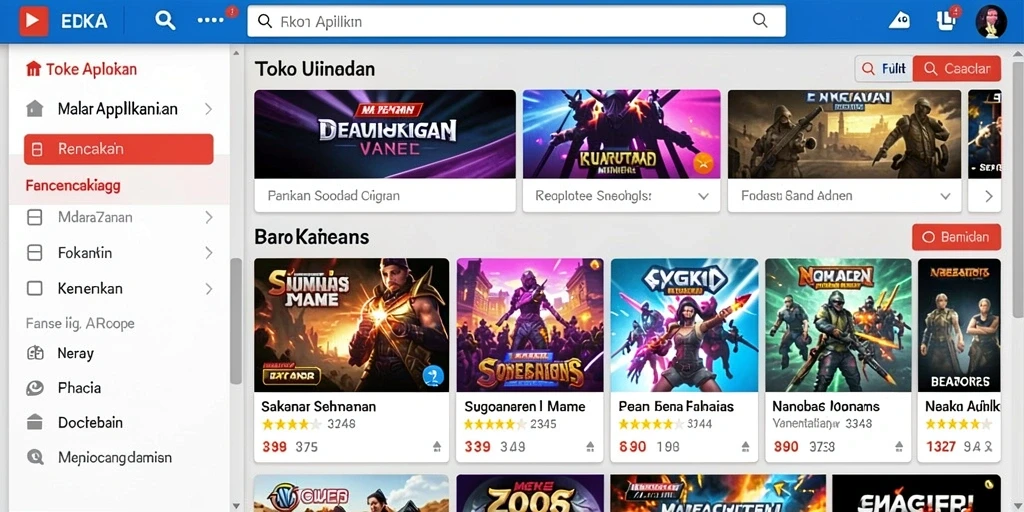Click the Menjiocangdamisn sidebar label

115,457
